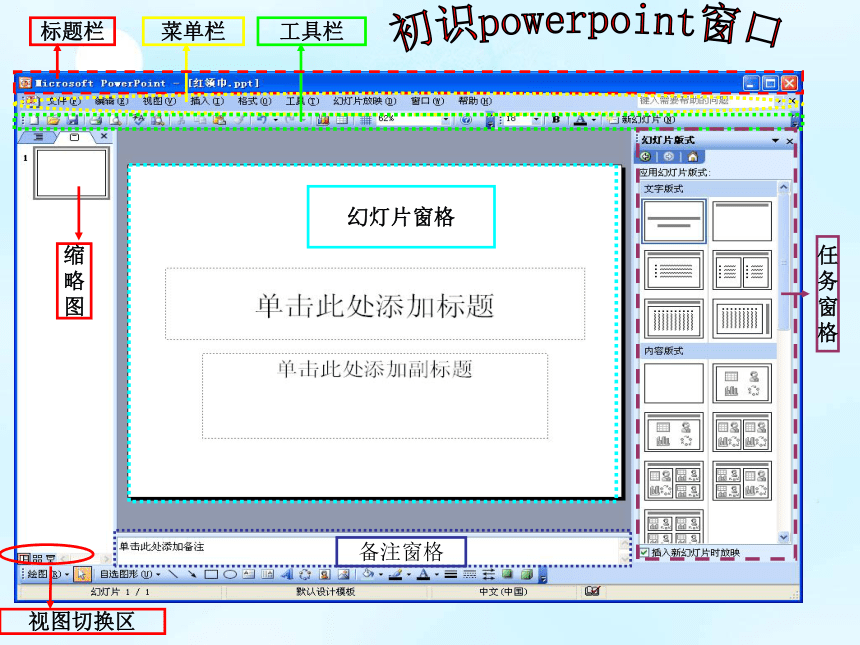860x645 pixels.
Task: Go to task pane home icon
Action: [693, 156]
